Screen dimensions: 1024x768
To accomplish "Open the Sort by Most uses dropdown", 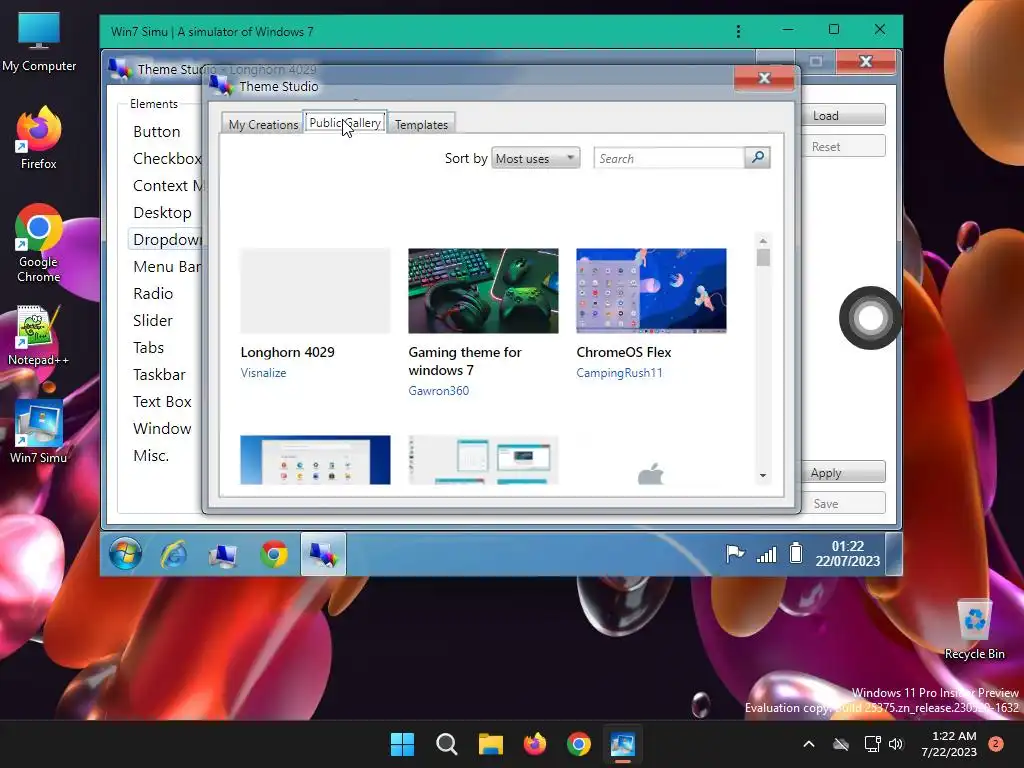I will point(536,158).
